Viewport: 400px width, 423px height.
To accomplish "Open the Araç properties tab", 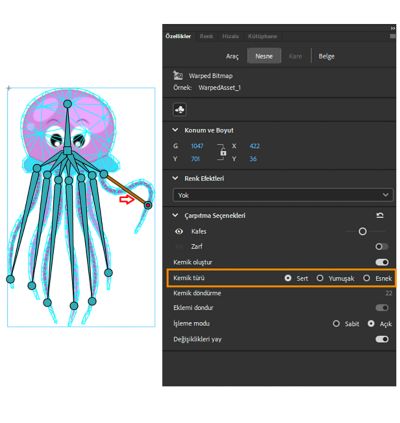I will (x=232, y=56).
